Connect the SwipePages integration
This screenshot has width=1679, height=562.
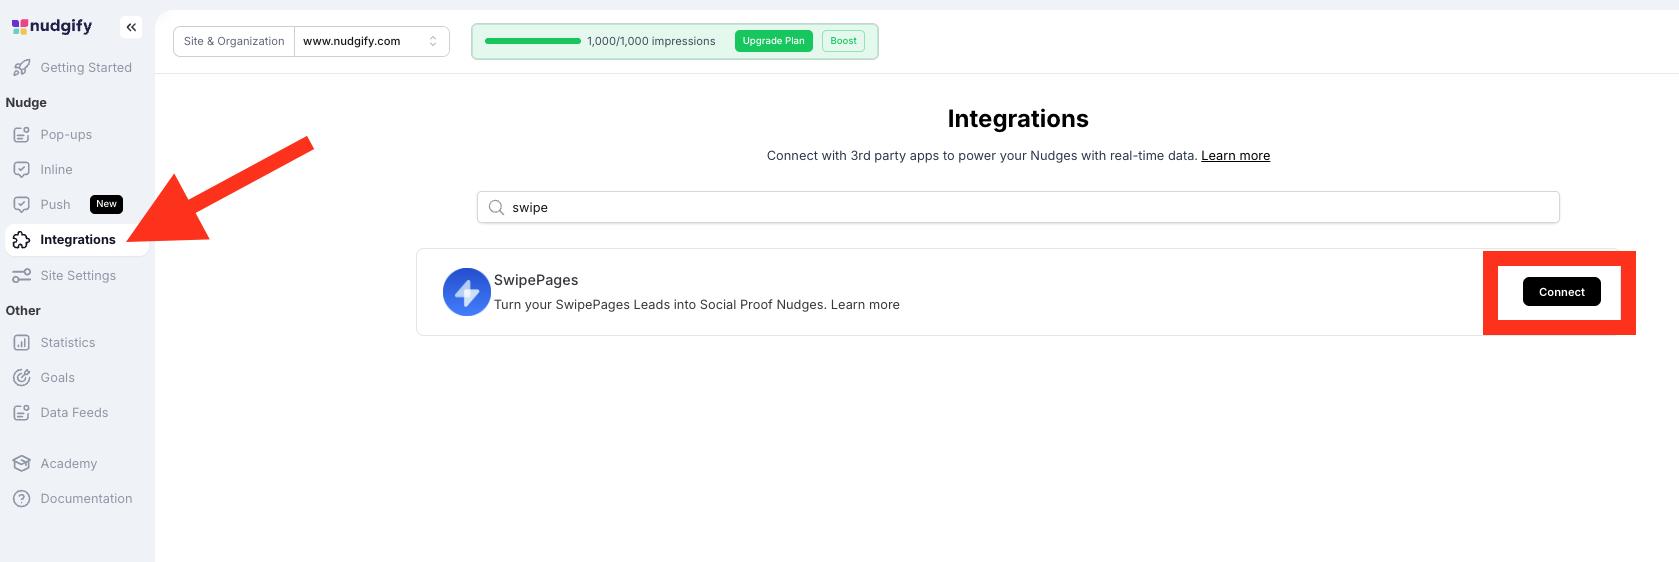(x=1561, y=292)
